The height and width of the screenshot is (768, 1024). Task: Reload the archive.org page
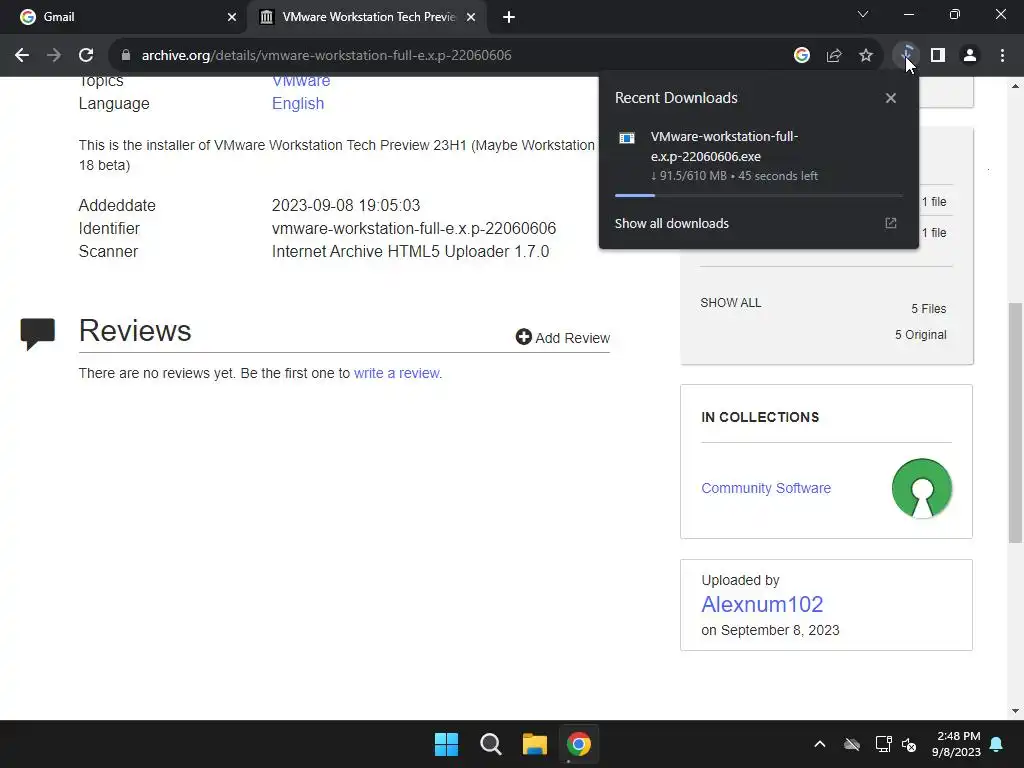[86, 56]
